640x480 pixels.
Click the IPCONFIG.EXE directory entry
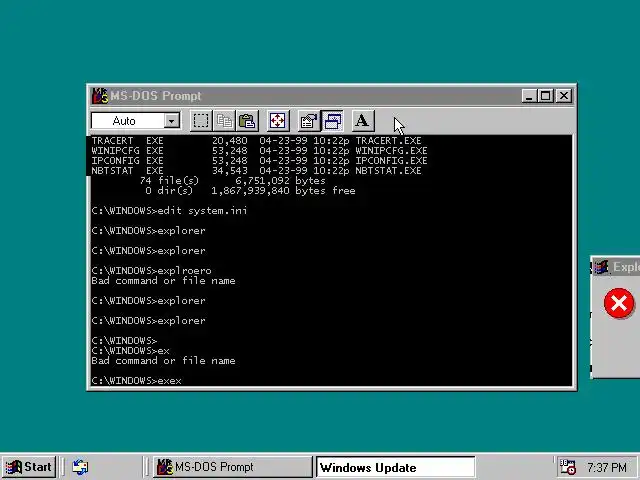(x=259, y=161)
